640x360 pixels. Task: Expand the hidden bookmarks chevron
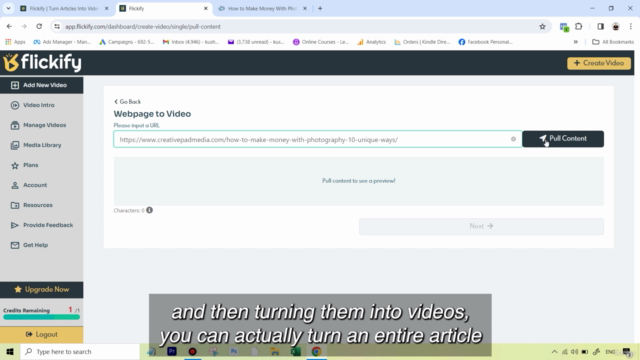coord(576,42)
